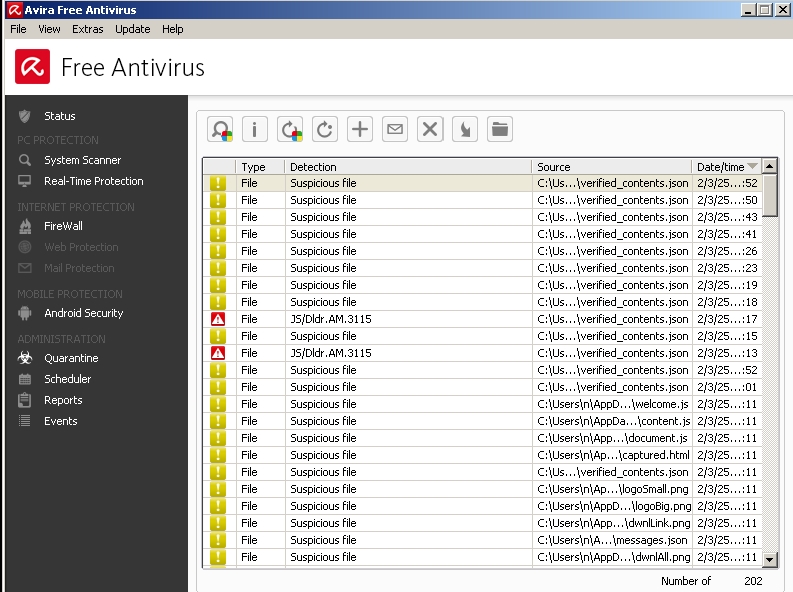
Task: Select the row dated 2/3/25...:15
Action: (482, 336)
